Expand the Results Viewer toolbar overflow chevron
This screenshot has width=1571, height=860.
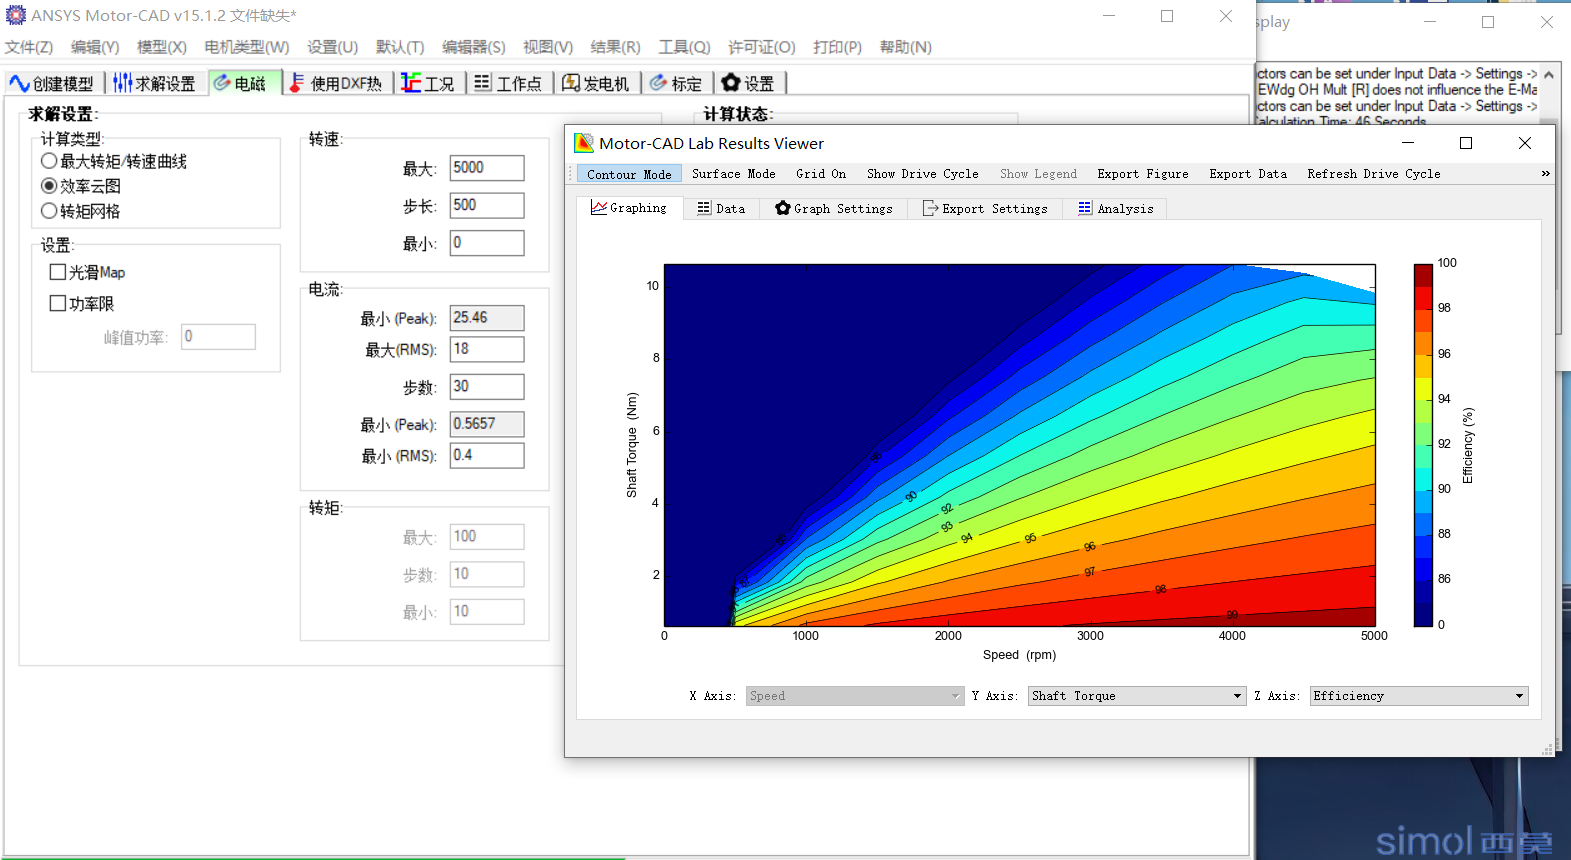coord(1545,174)
